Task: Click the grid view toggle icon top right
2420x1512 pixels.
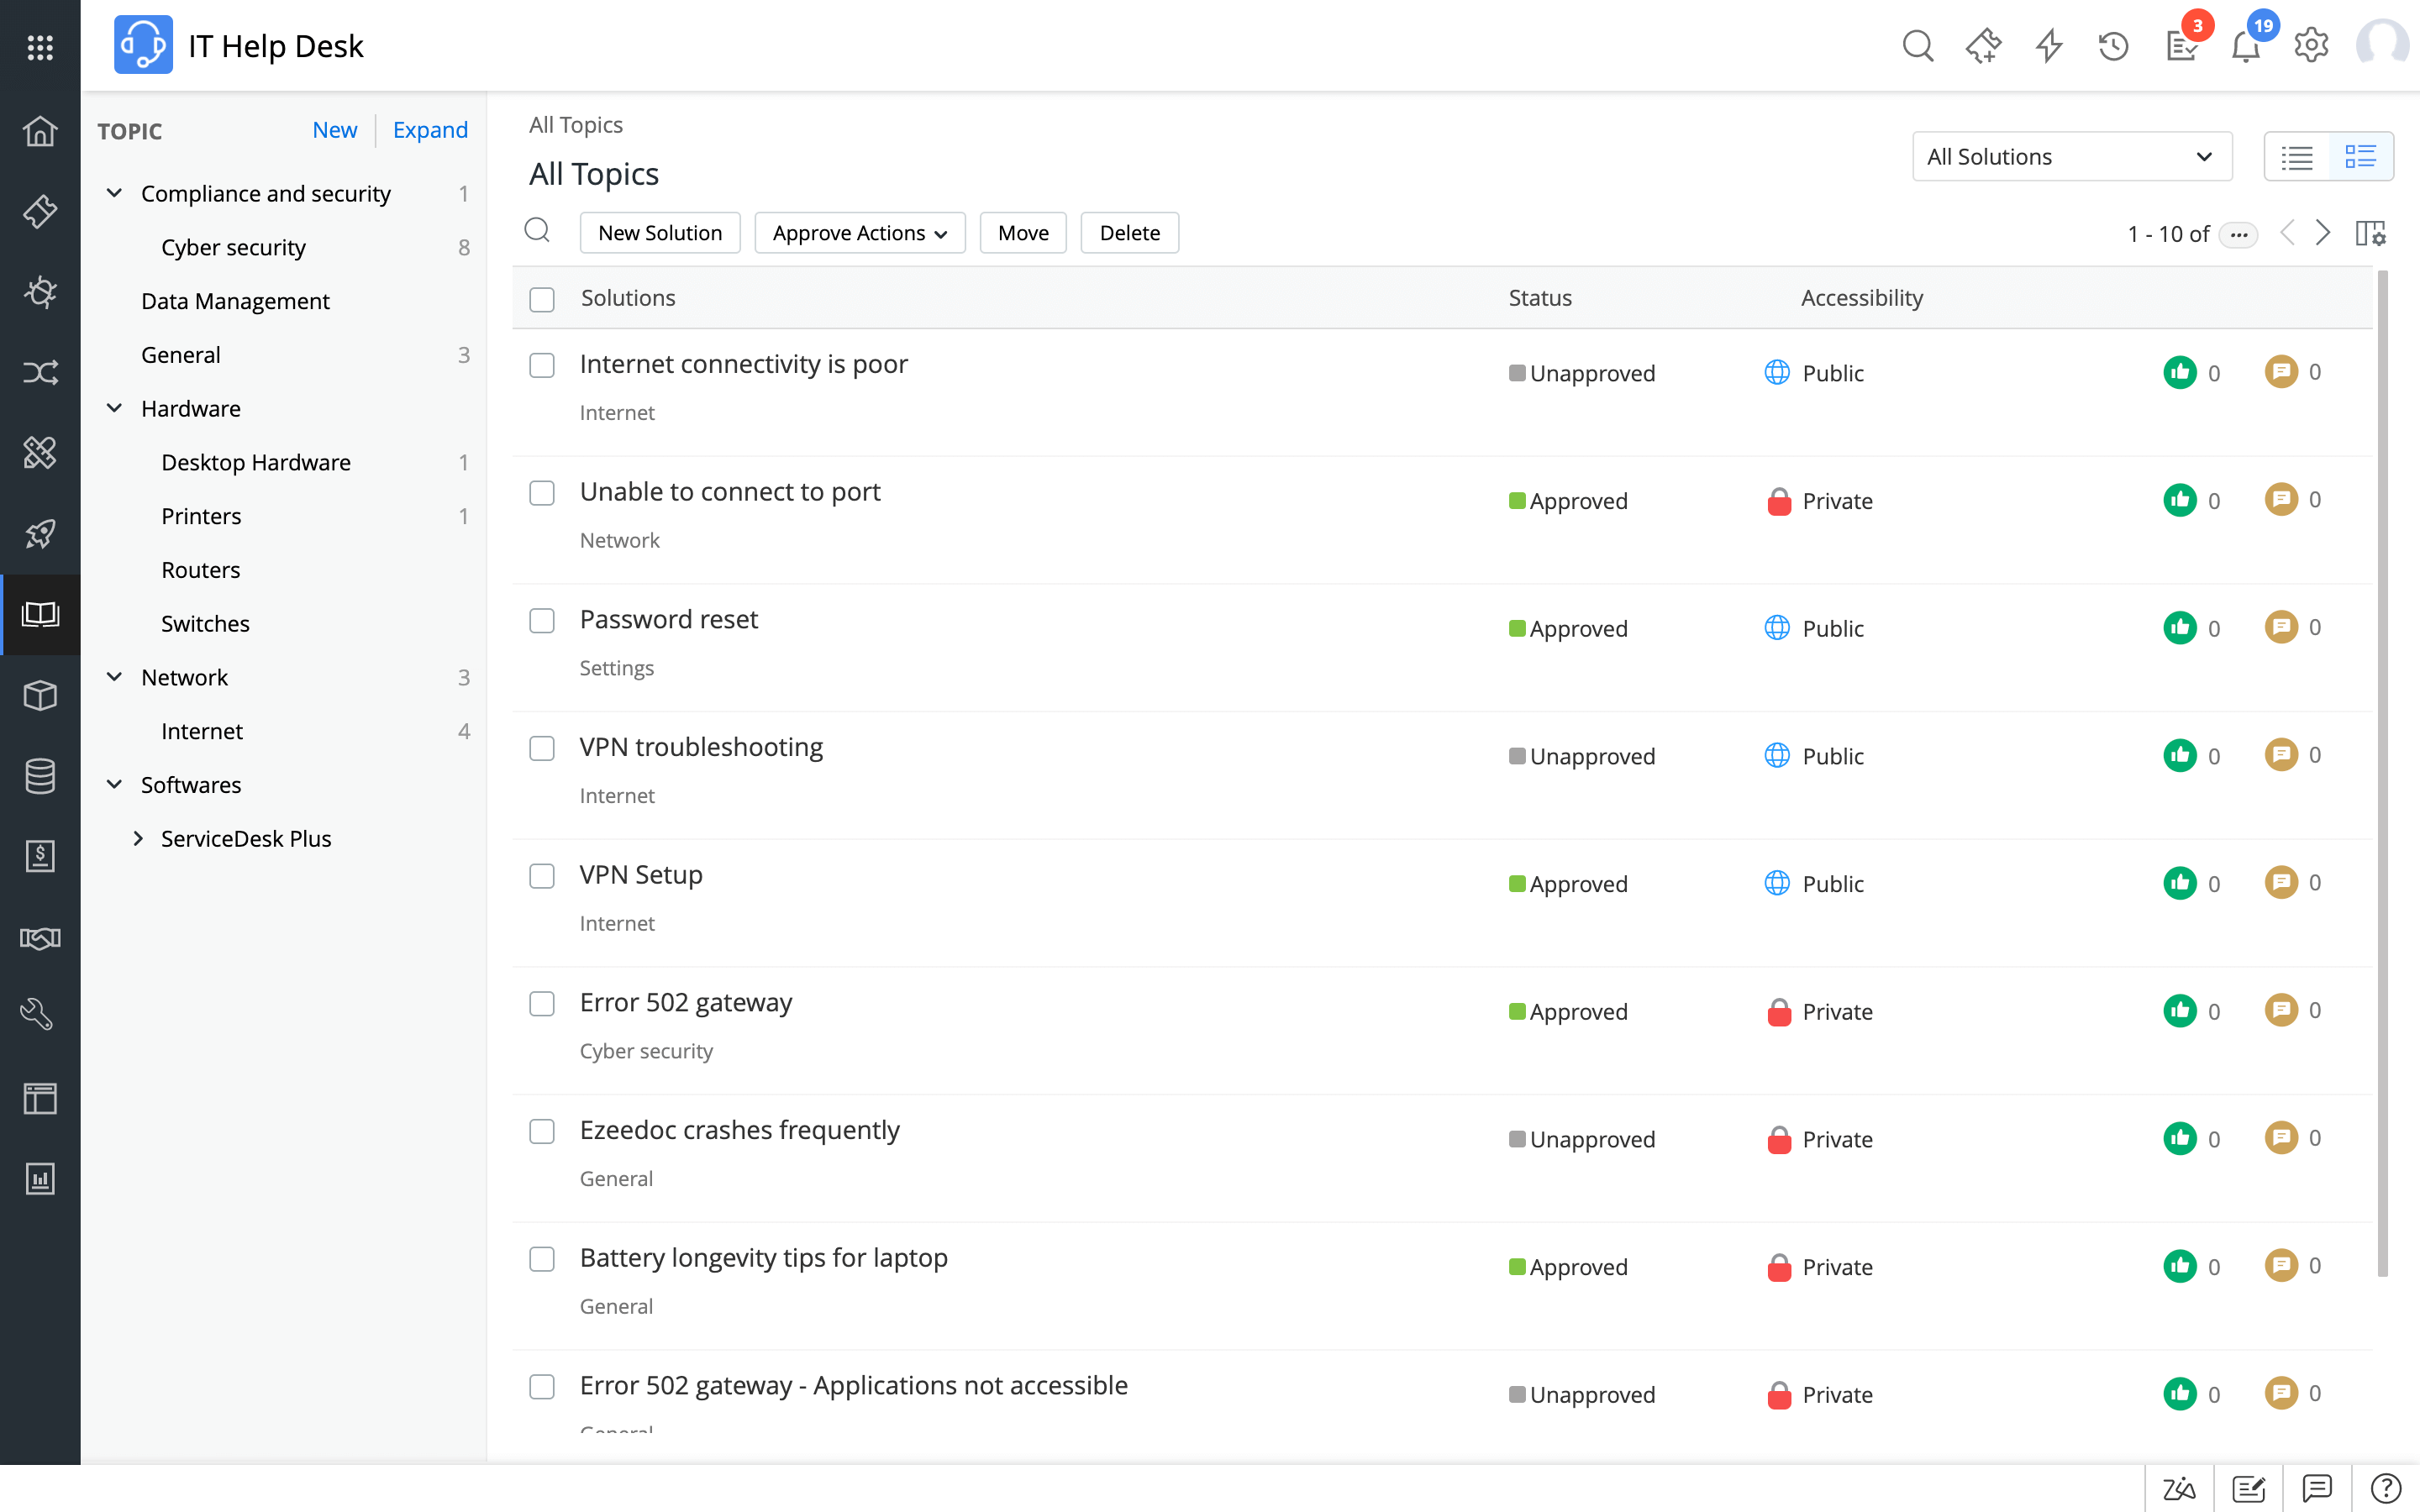Action: pyautogui.click(x=2363, y=157)
